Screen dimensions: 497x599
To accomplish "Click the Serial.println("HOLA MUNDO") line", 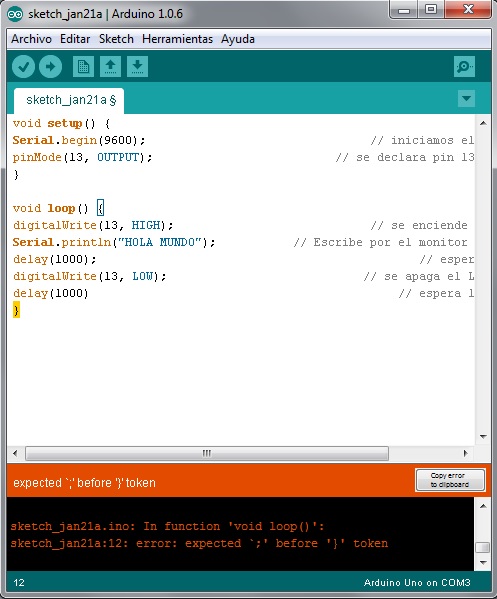I will point(114,242).
